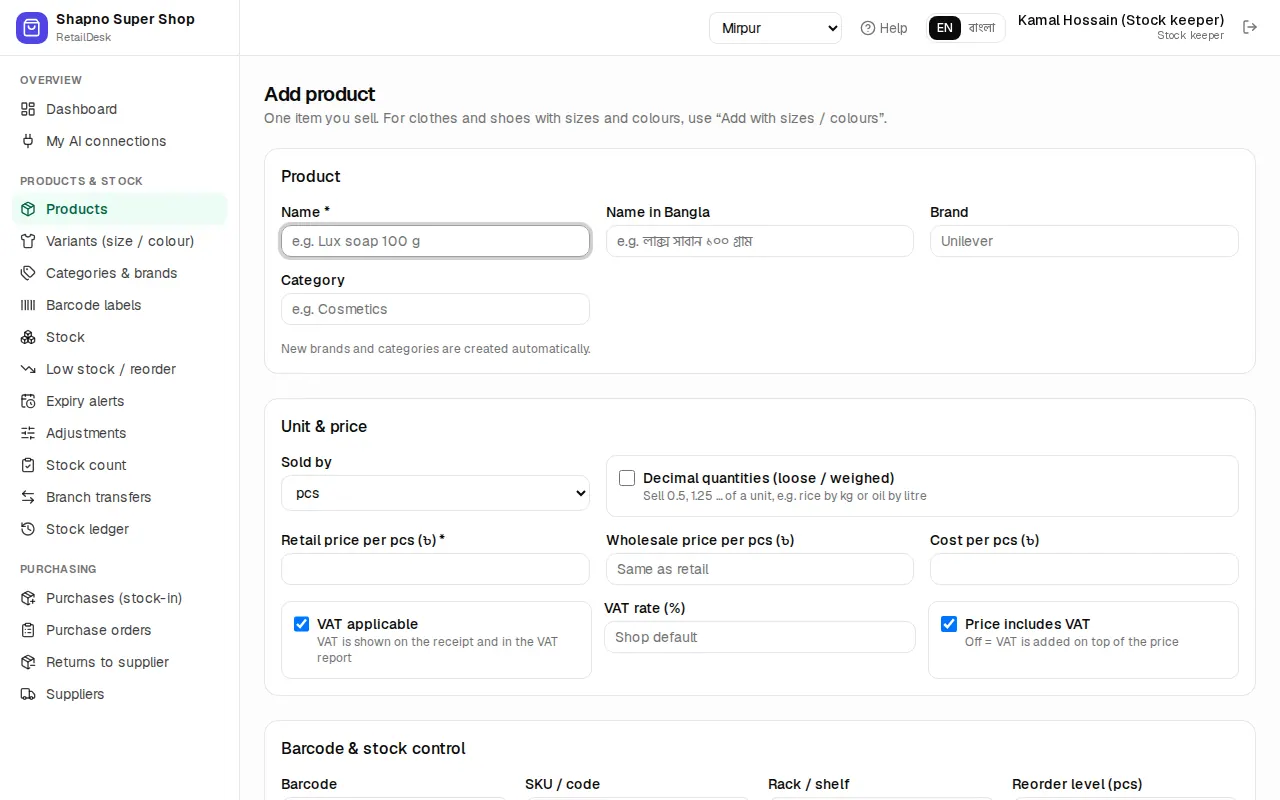Enable Decimal quantities checkbox
1280x800 pixels.
[627, 478]
